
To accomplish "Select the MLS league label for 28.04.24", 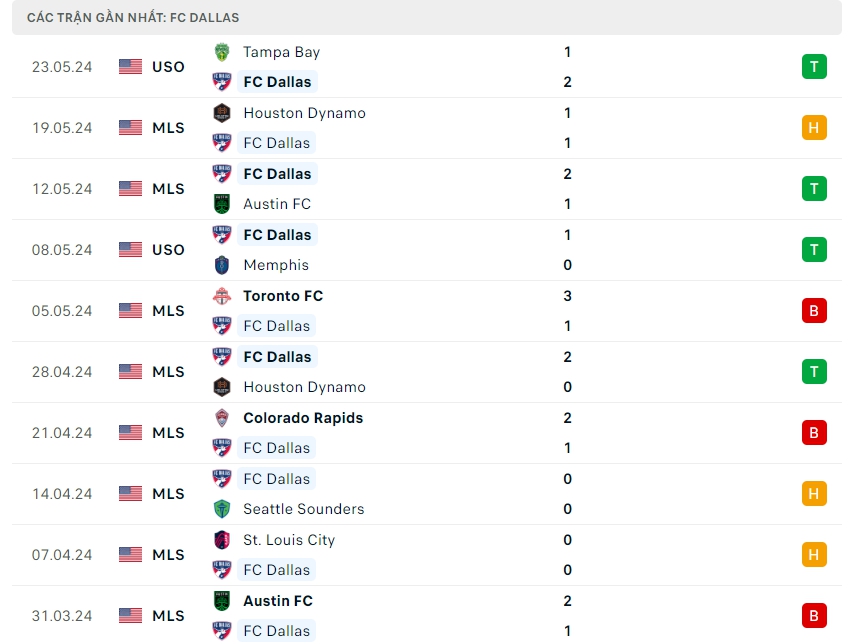I will pos(168,372).
